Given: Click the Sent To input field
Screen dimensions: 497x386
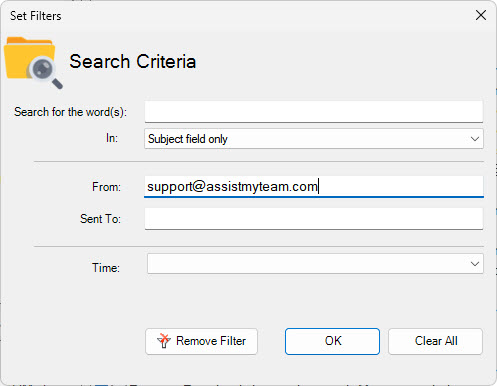Looking at the screenshot, I should pyautogui.click(x=314, y=219).
